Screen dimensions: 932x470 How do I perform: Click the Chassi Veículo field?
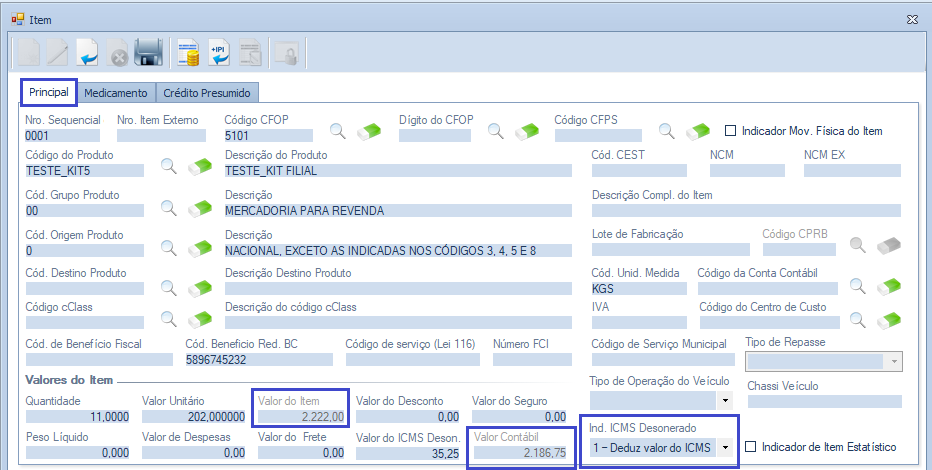824,401
